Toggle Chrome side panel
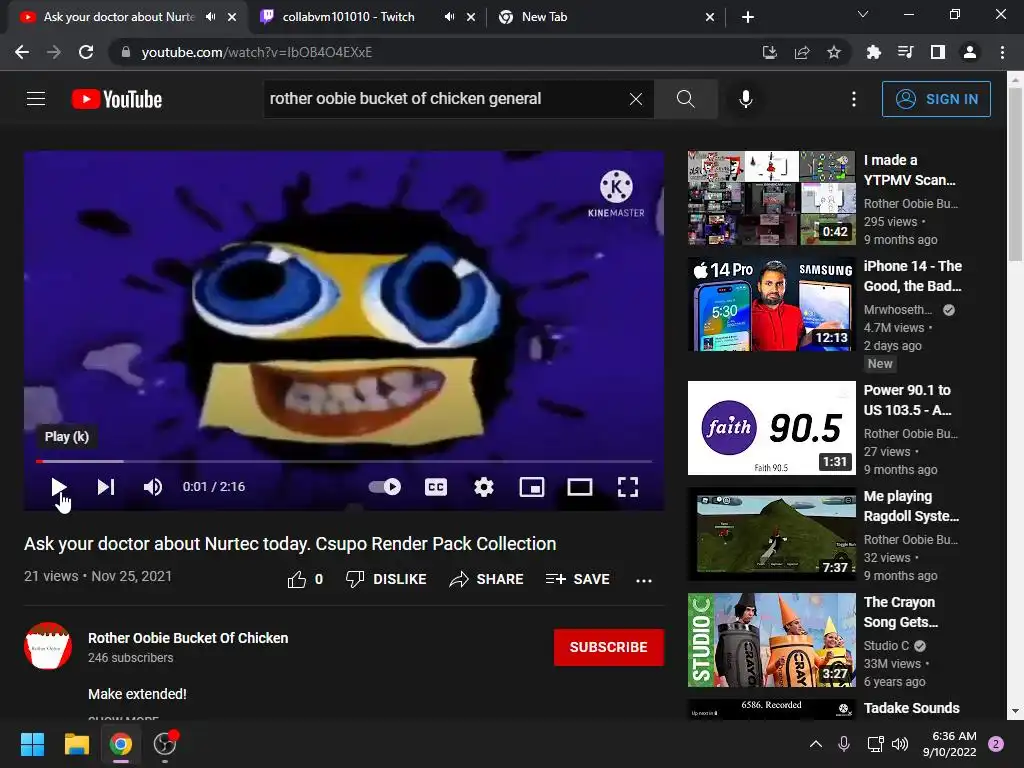 938,52
